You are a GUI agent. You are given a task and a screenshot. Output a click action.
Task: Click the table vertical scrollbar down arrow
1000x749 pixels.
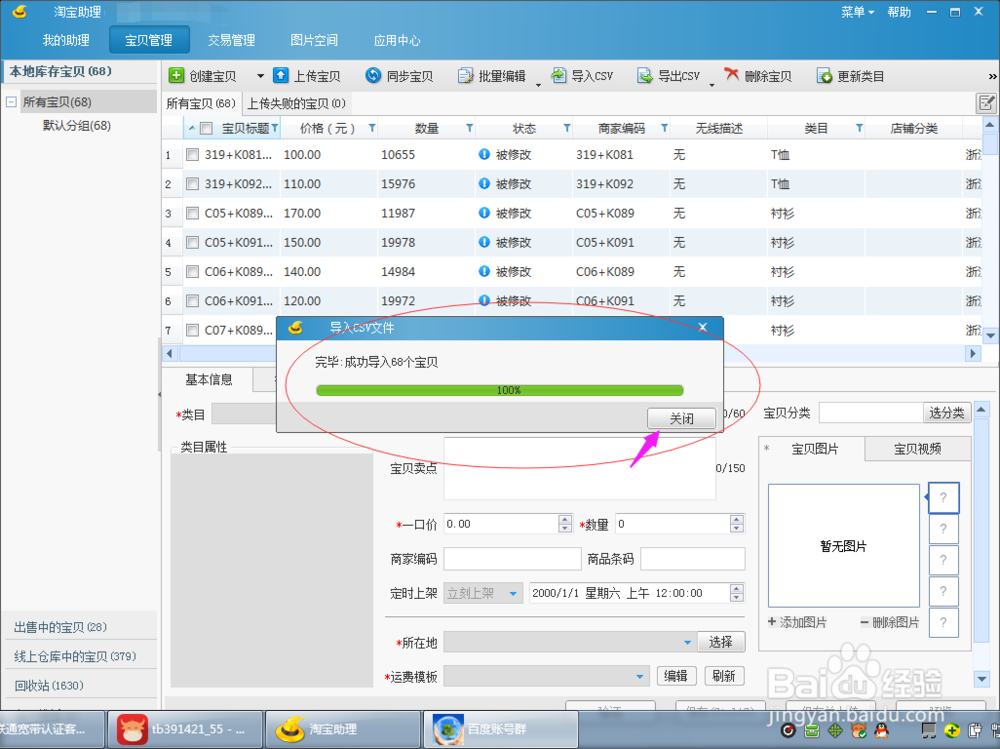(x=990, y=334)
